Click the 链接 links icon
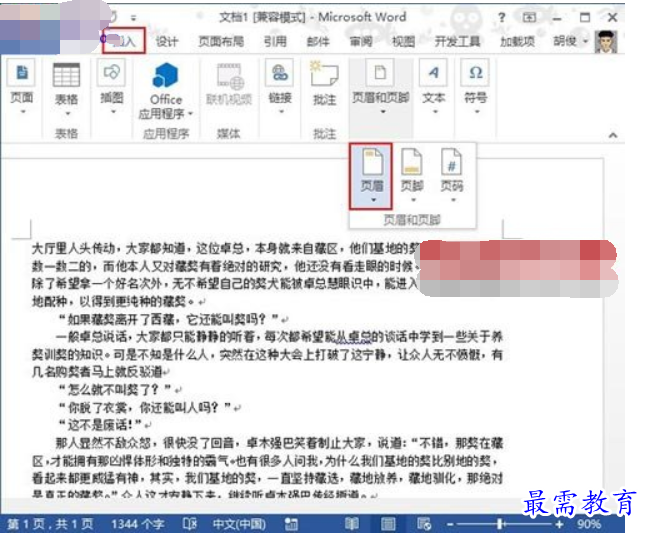This screenshot has height=534, width=645. 280,72
